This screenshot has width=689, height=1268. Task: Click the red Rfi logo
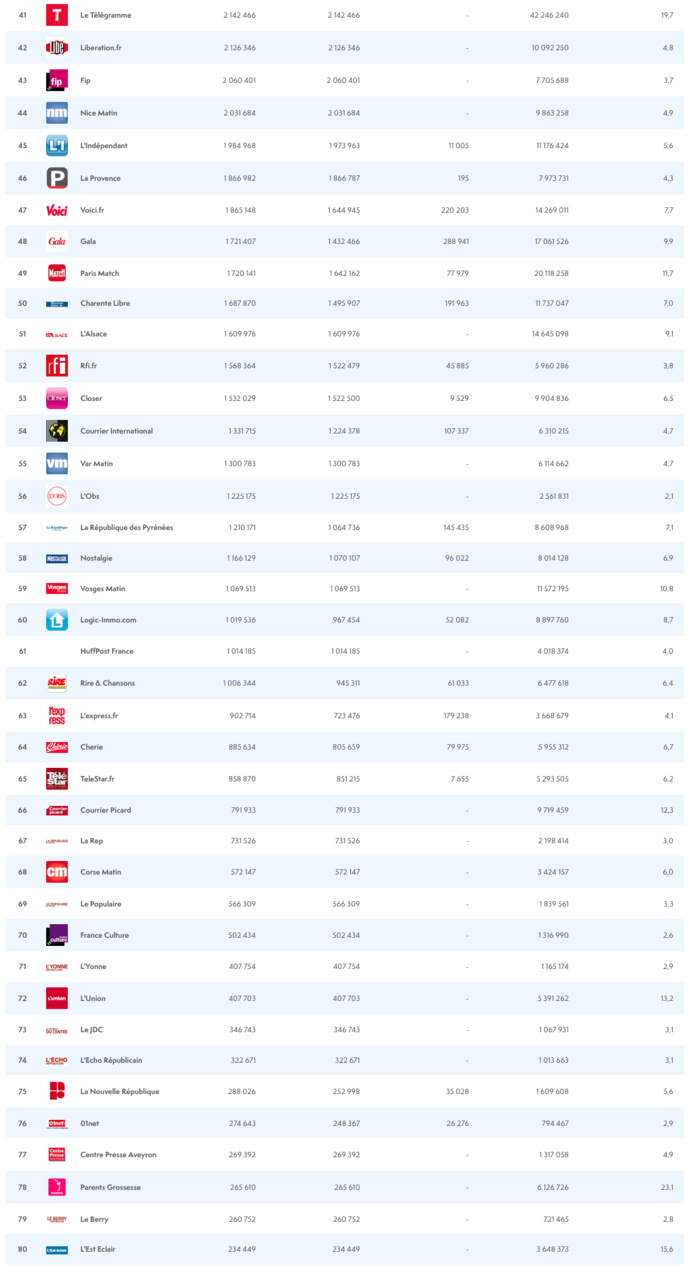pyautogui.click(x=57, y=366)
